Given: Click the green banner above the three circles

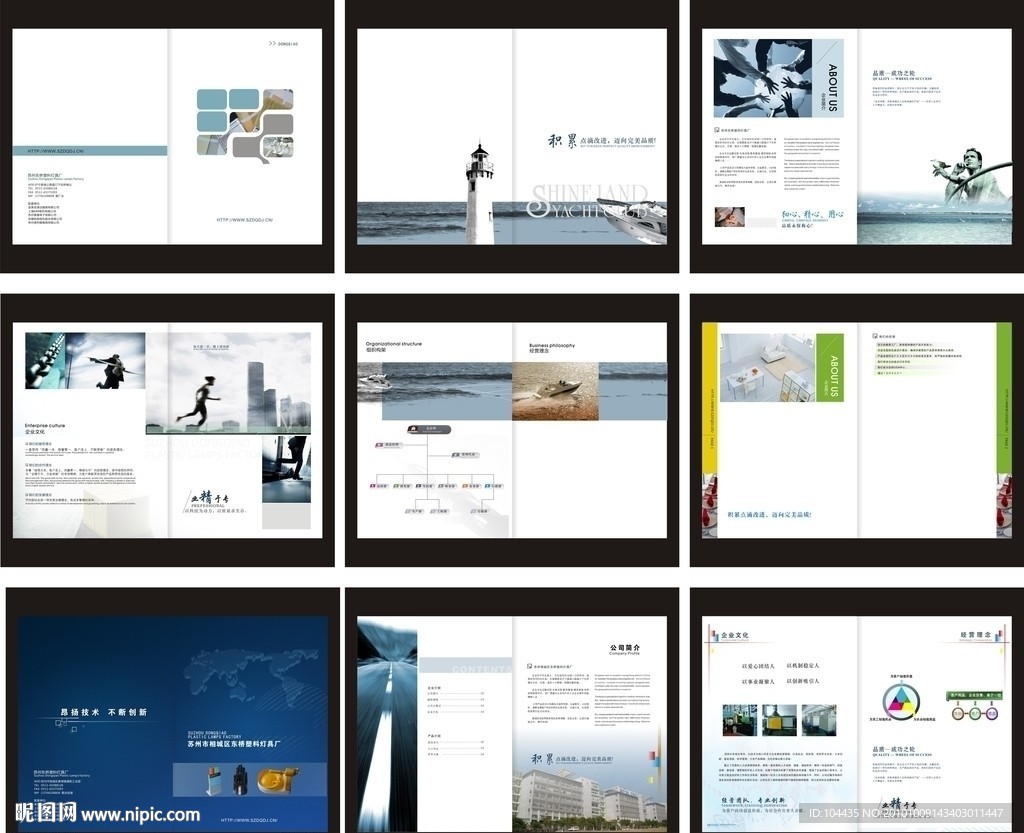Looking at the screenshot, I should coord(975,696).
